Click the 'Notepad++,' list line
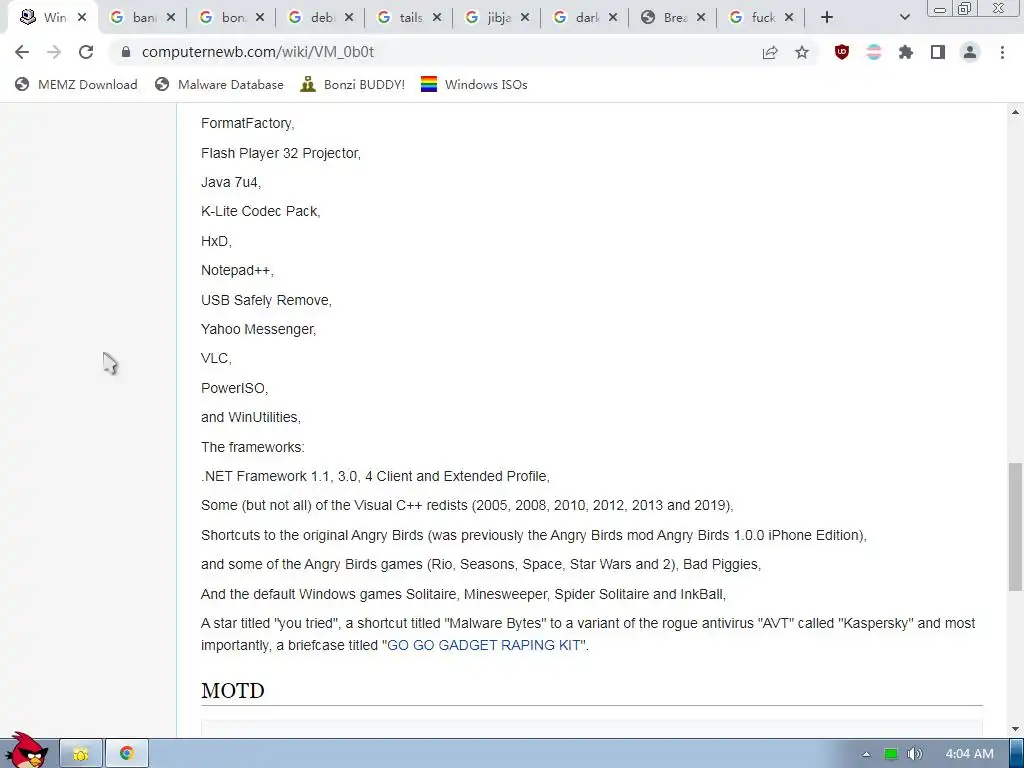Viewport: 1024px width, 768px height. pos(237,270)
